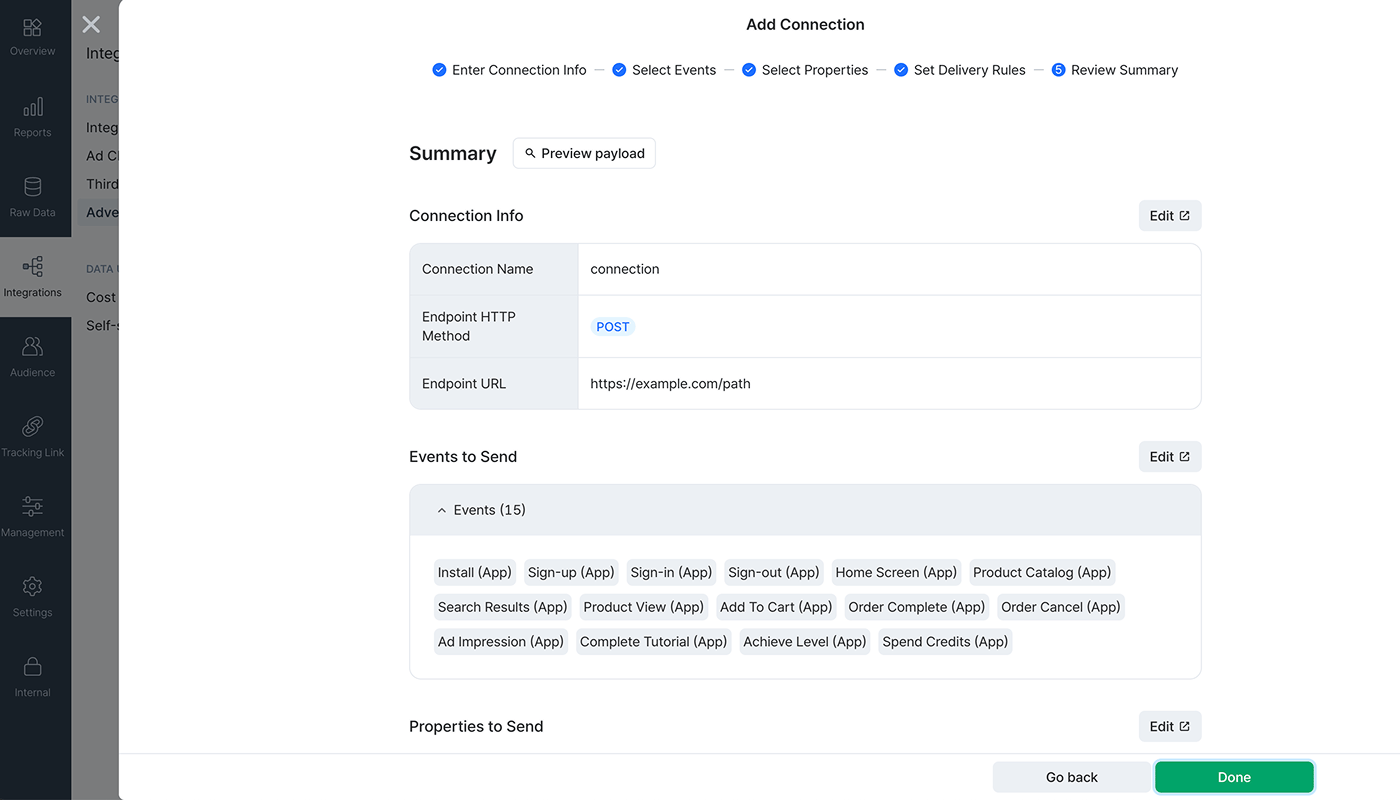Select the Raw Data database icon
The width and height of the screenshot is (1400, 800).
(x=32, y=187)
